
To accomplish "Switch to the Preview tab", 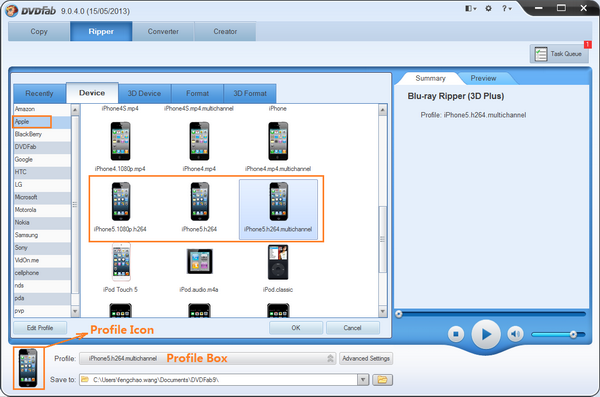I will [x=483, y=78].
